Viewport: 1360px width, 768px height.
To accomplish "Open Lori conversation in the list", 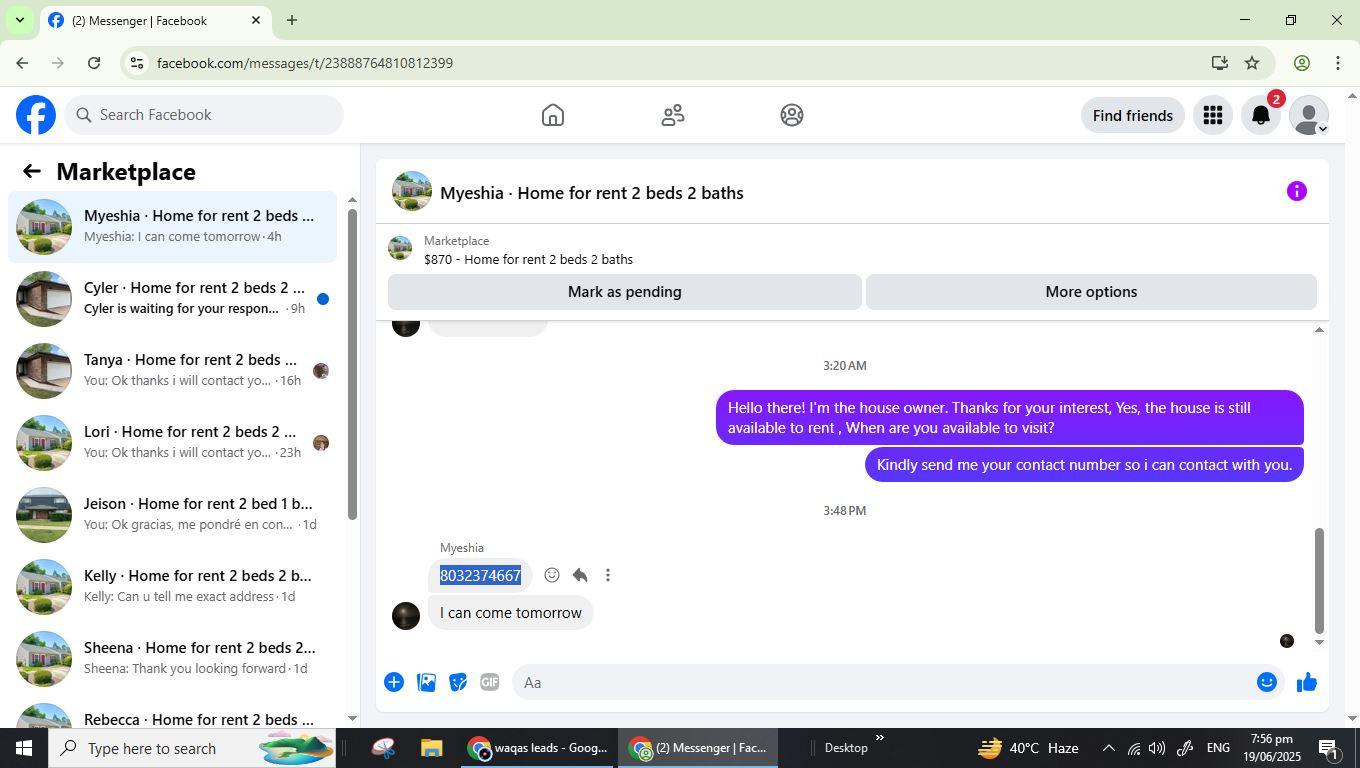I will click(172, 443).
